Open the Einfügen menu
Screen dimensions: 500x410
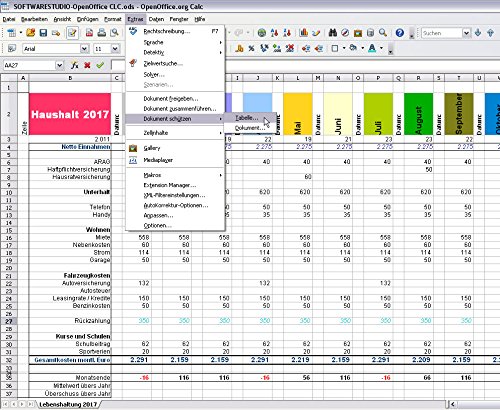pos(87,19)
